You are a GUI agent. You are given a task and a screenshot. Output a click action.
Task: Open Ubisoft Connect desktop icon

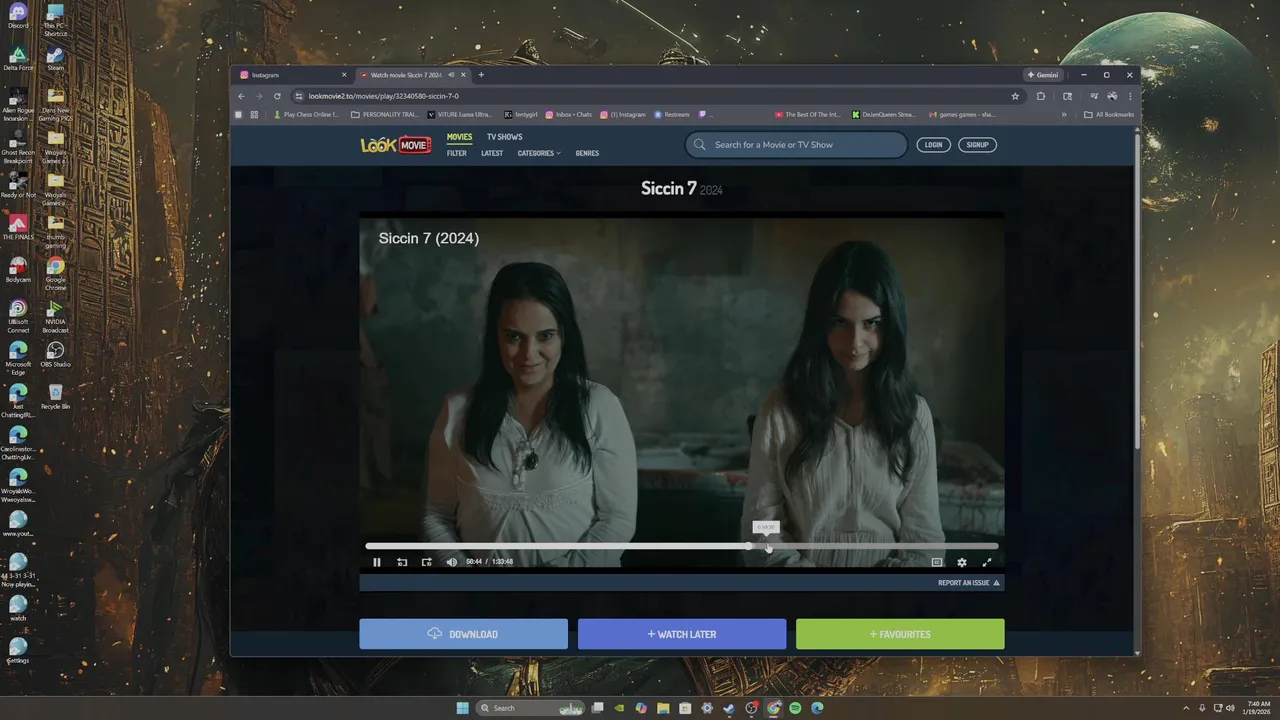18,315
